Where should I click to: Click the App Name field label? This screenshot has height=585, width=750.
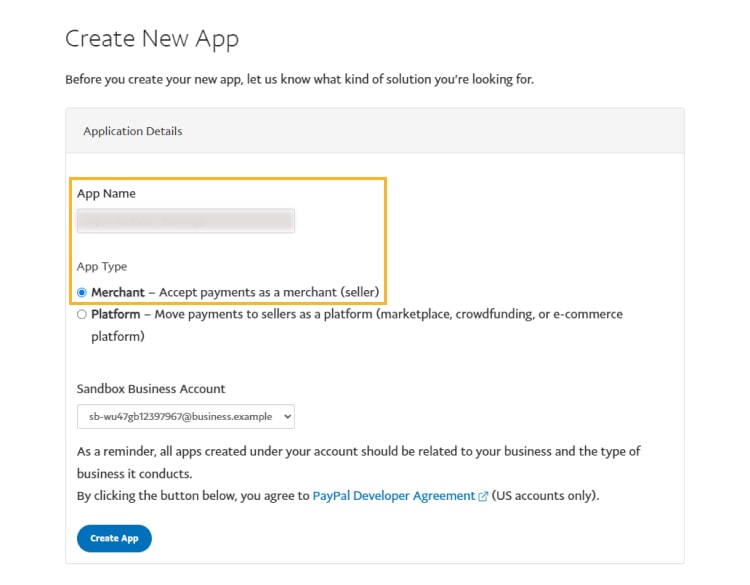[106, 193]
